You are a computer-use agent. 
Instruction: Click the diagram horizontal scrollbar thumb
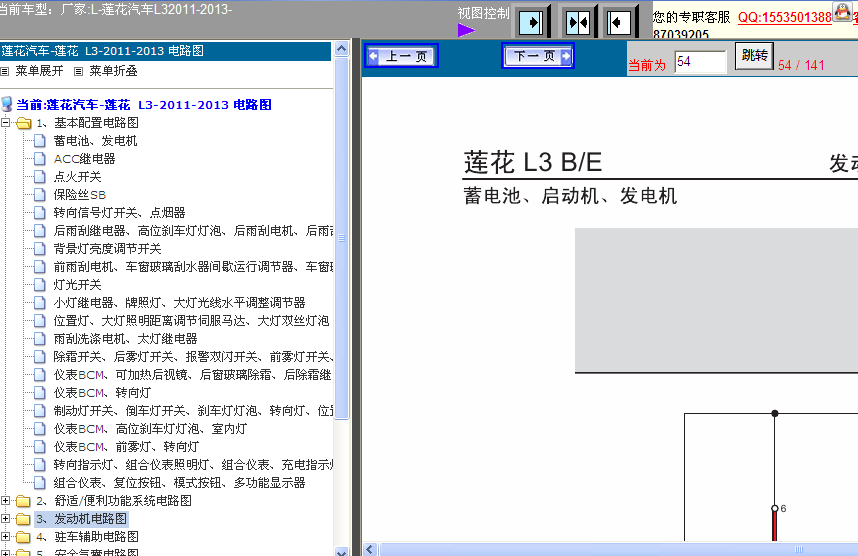(x=618, y=549)
